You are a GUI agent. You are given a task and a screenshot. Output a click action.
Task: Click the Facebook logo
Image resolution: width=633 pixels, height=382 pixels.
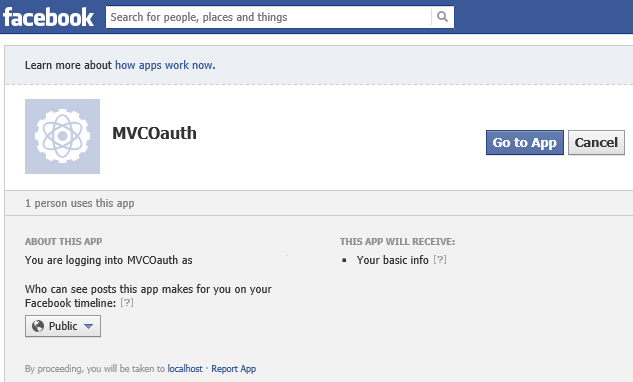pos(48,17)
